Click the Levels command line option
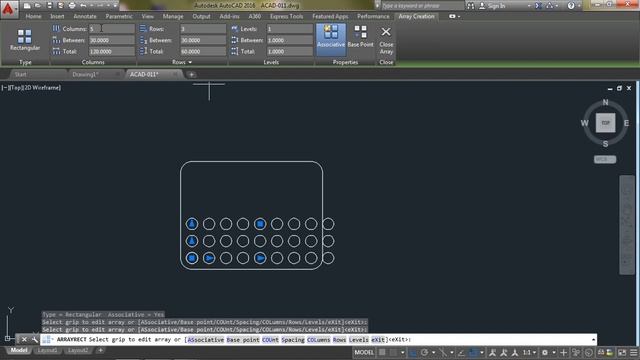Image resolution: width=640 pixels, height=360 pixels. click(x=358, y=340)
